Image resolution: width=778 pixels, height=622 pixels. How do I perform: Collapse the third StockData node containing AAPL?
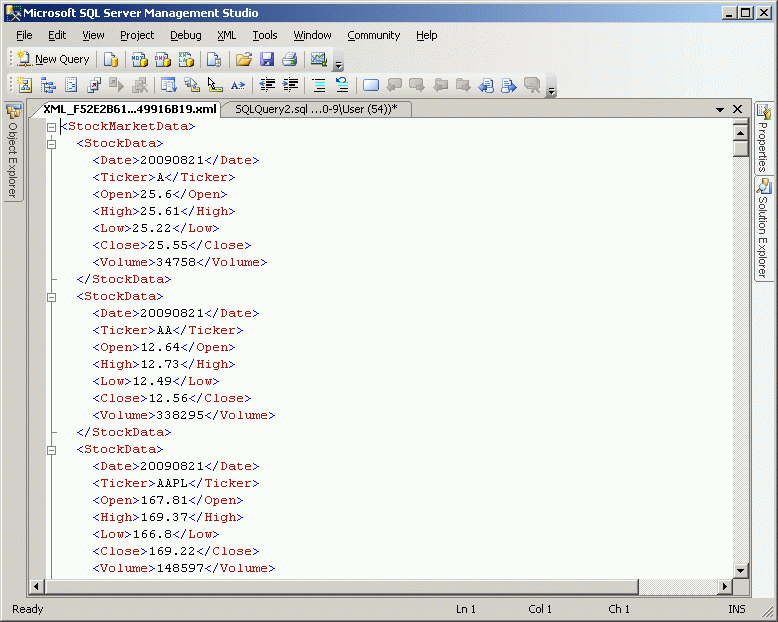tap(51, 450)
